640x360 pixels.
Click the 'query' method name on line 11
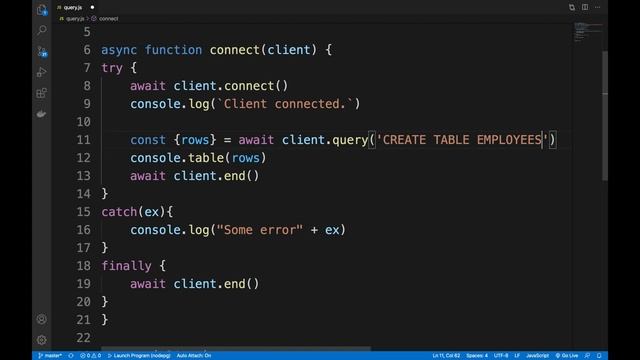(350, 140)
